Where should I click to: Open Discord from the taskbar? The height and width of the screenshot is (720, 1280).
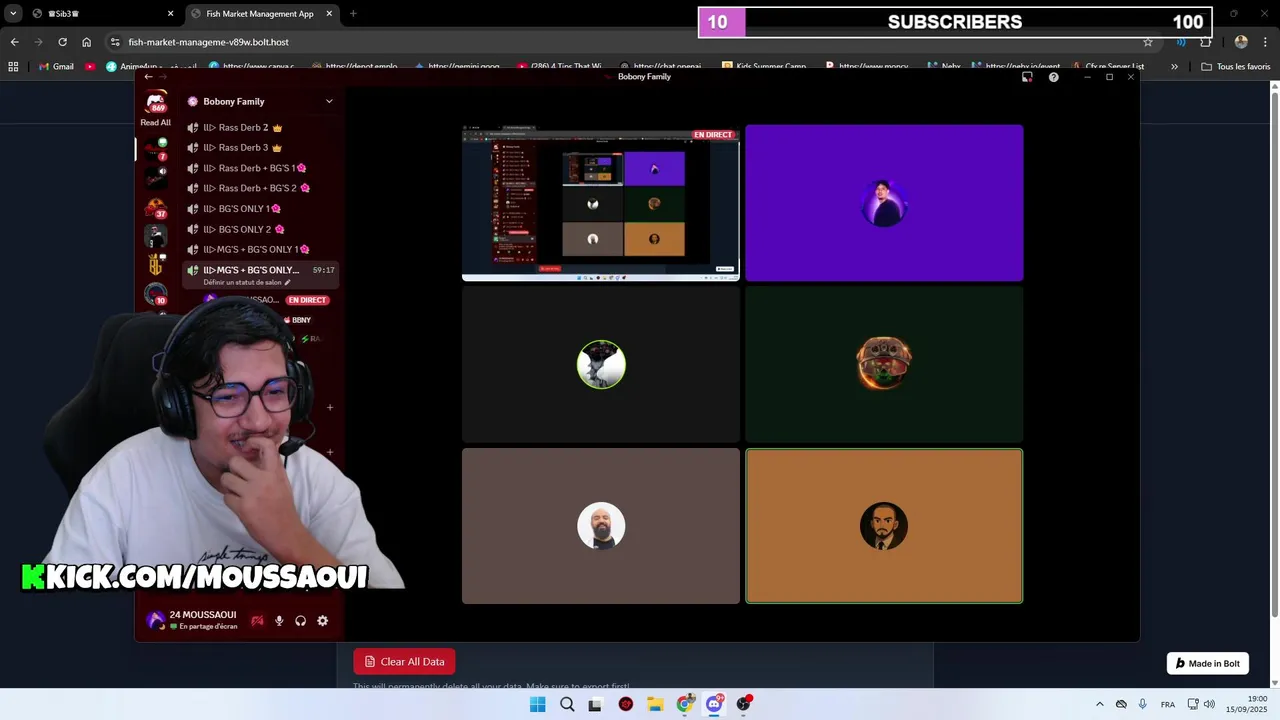tap(714, 704)
